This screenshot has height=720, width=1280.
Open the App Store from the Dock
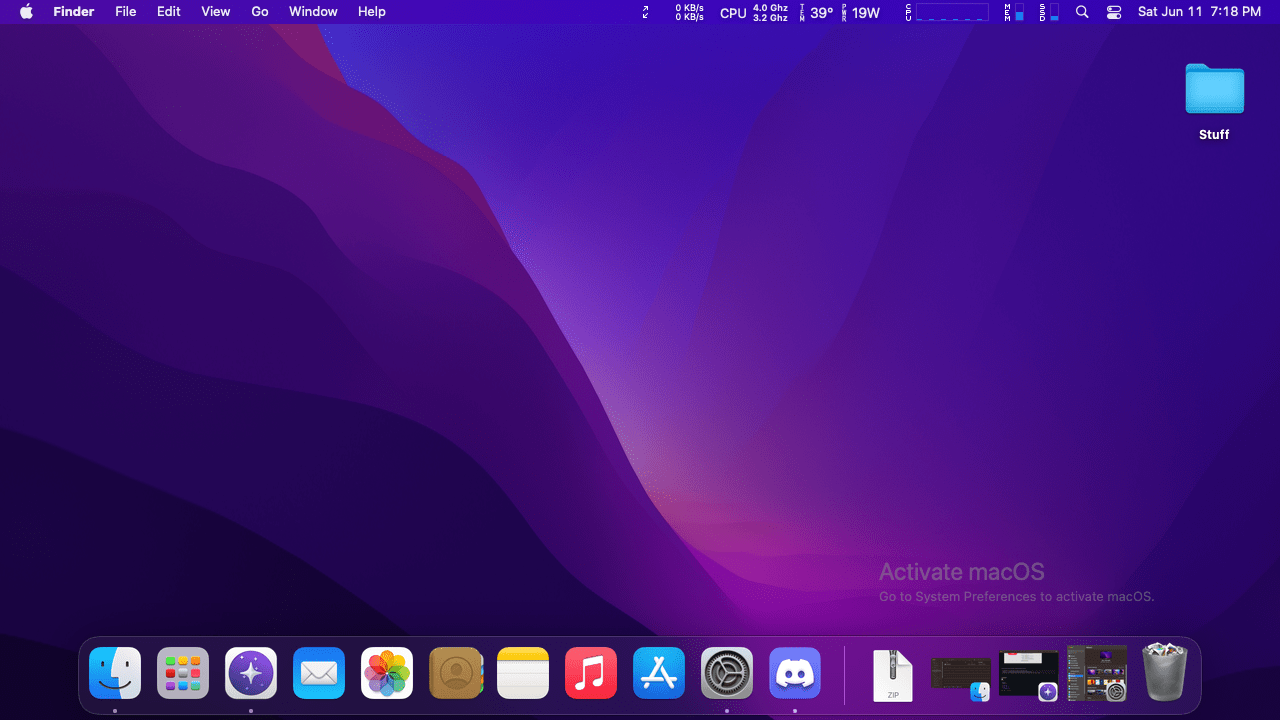coord(658,673)
